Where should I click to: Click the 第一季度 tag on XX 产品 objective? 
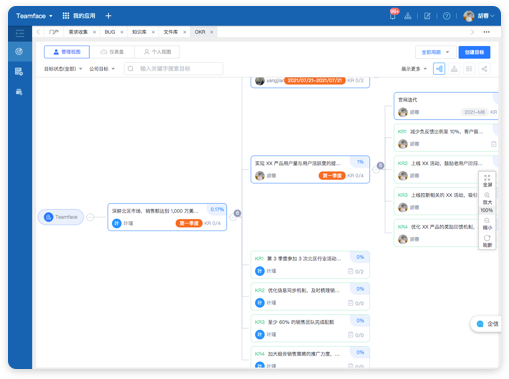332,176
